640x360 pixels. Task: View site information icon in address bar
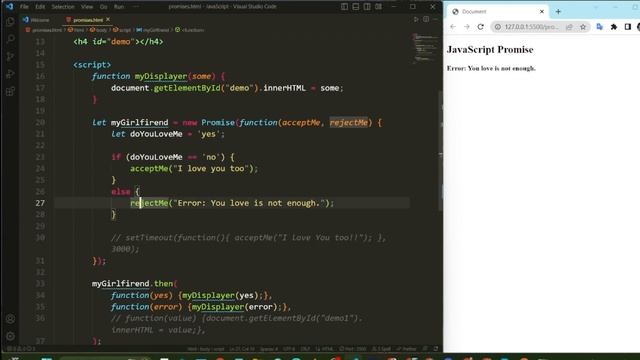tap(498, 27)
